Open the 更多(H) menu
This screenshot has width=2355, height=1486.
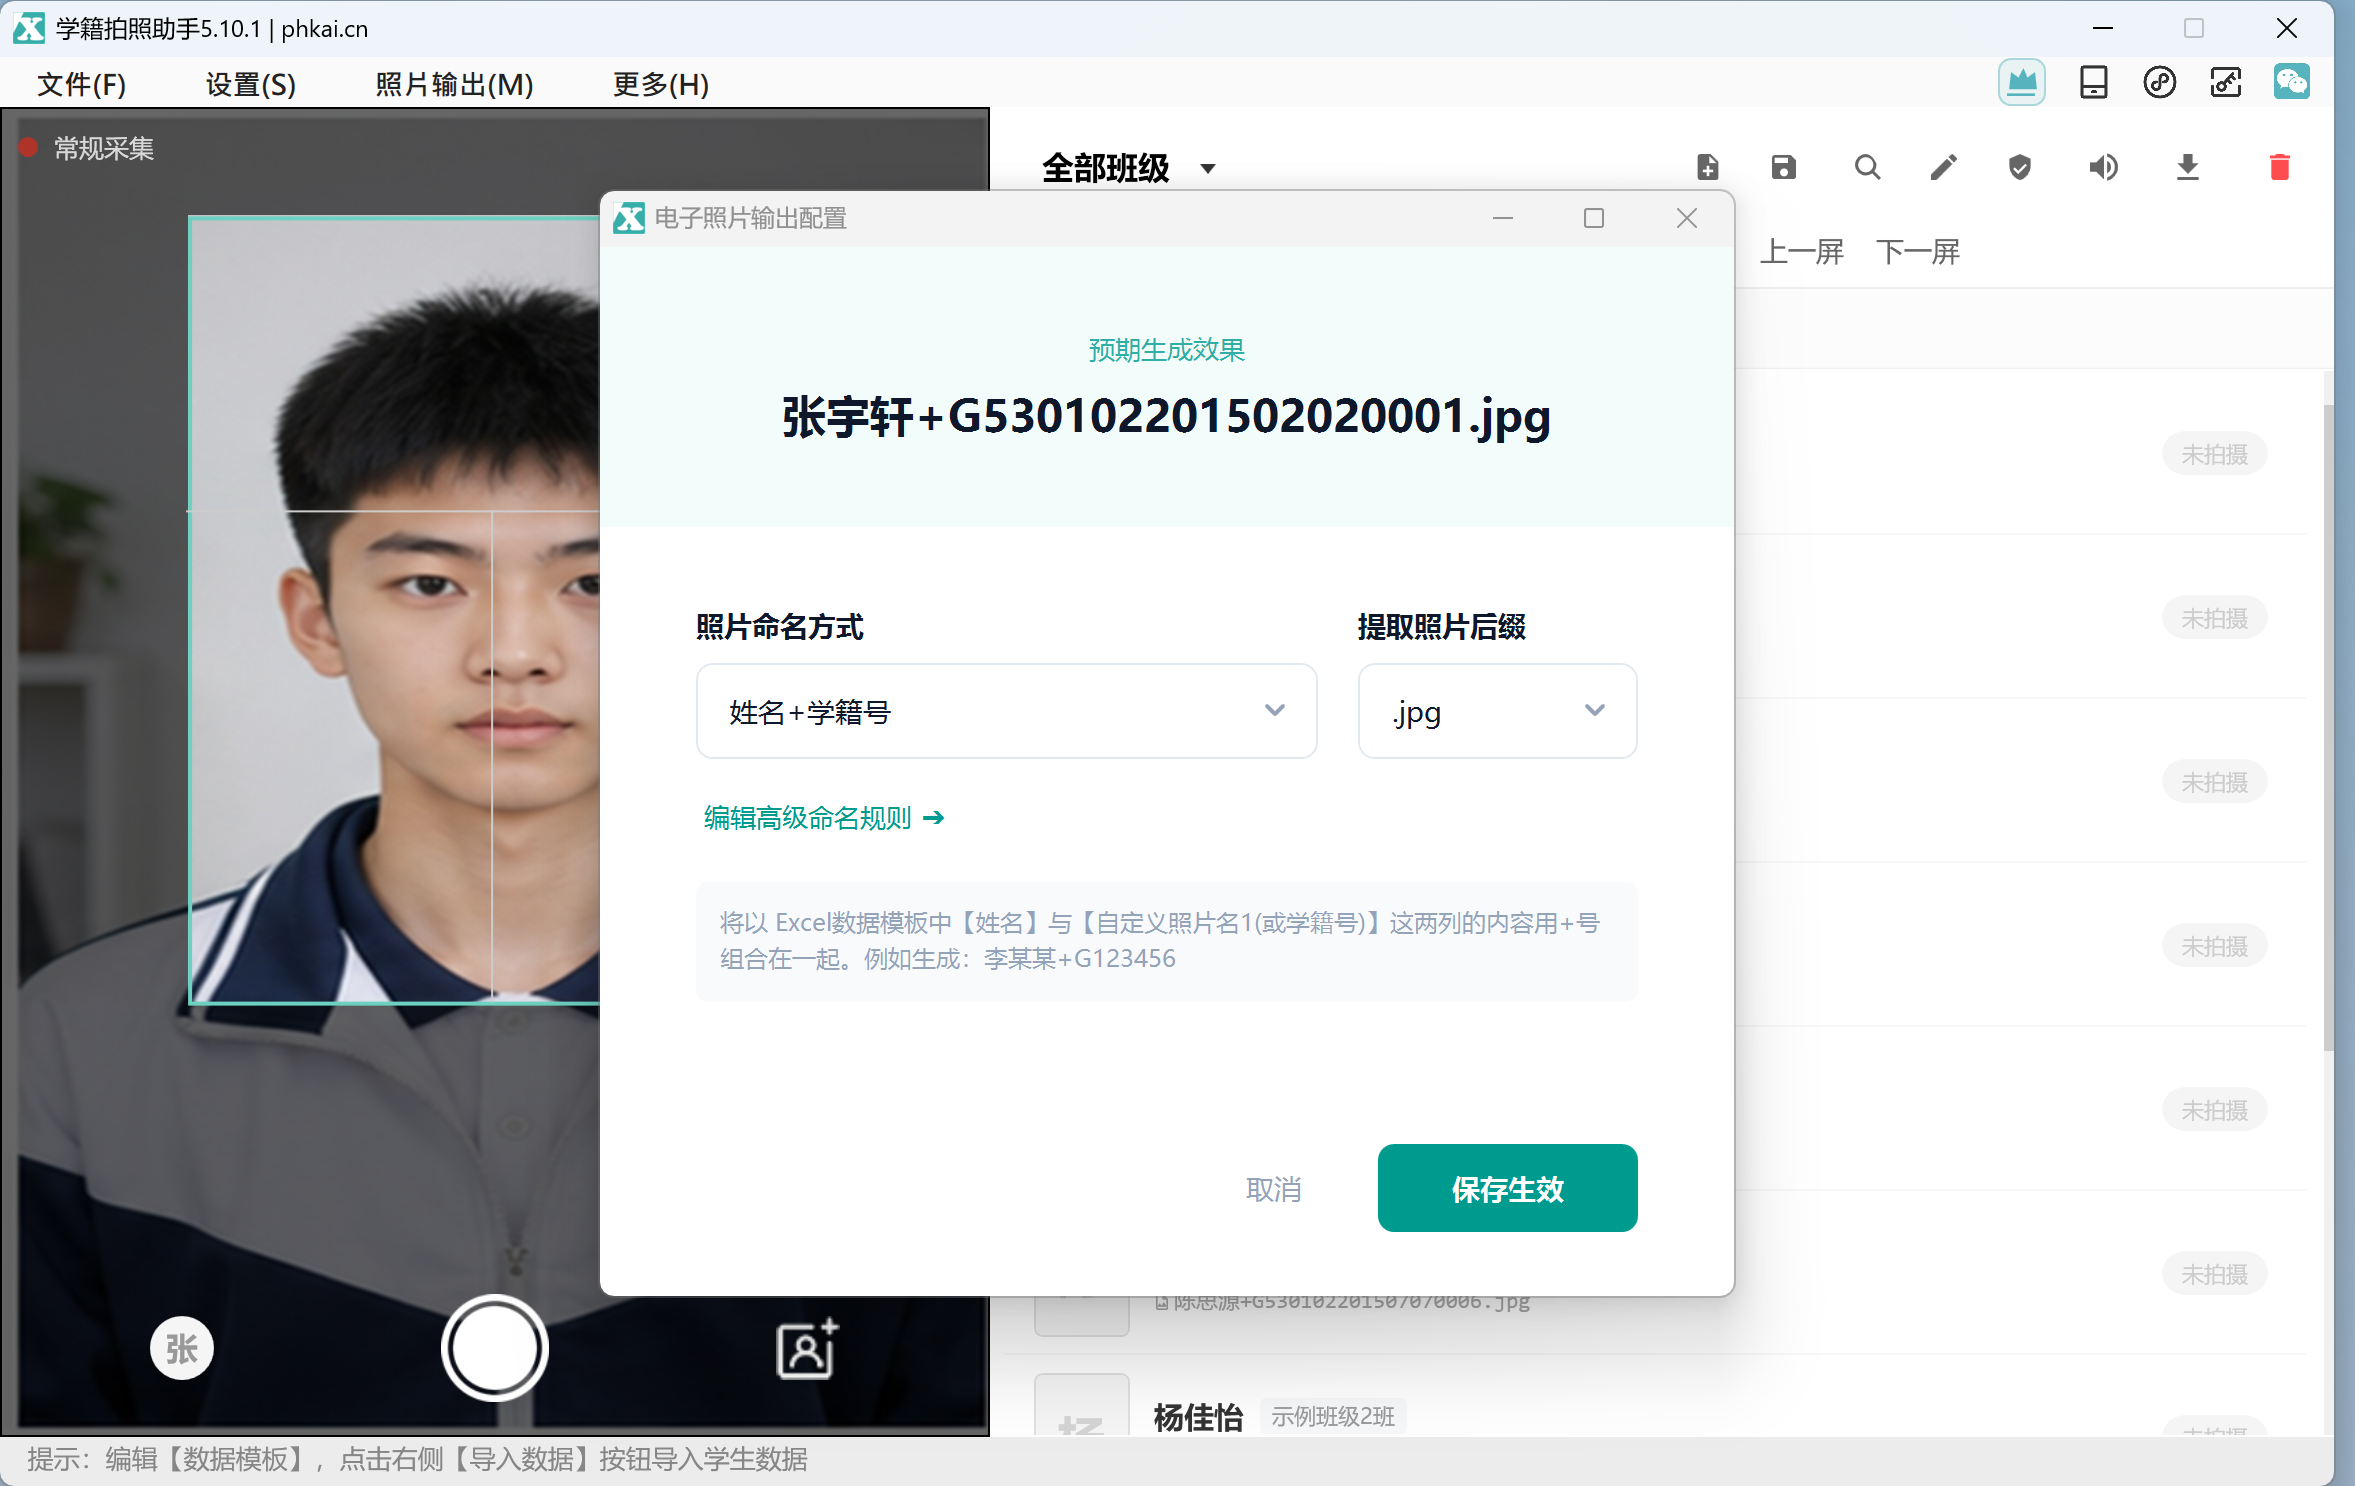(661, 84)
